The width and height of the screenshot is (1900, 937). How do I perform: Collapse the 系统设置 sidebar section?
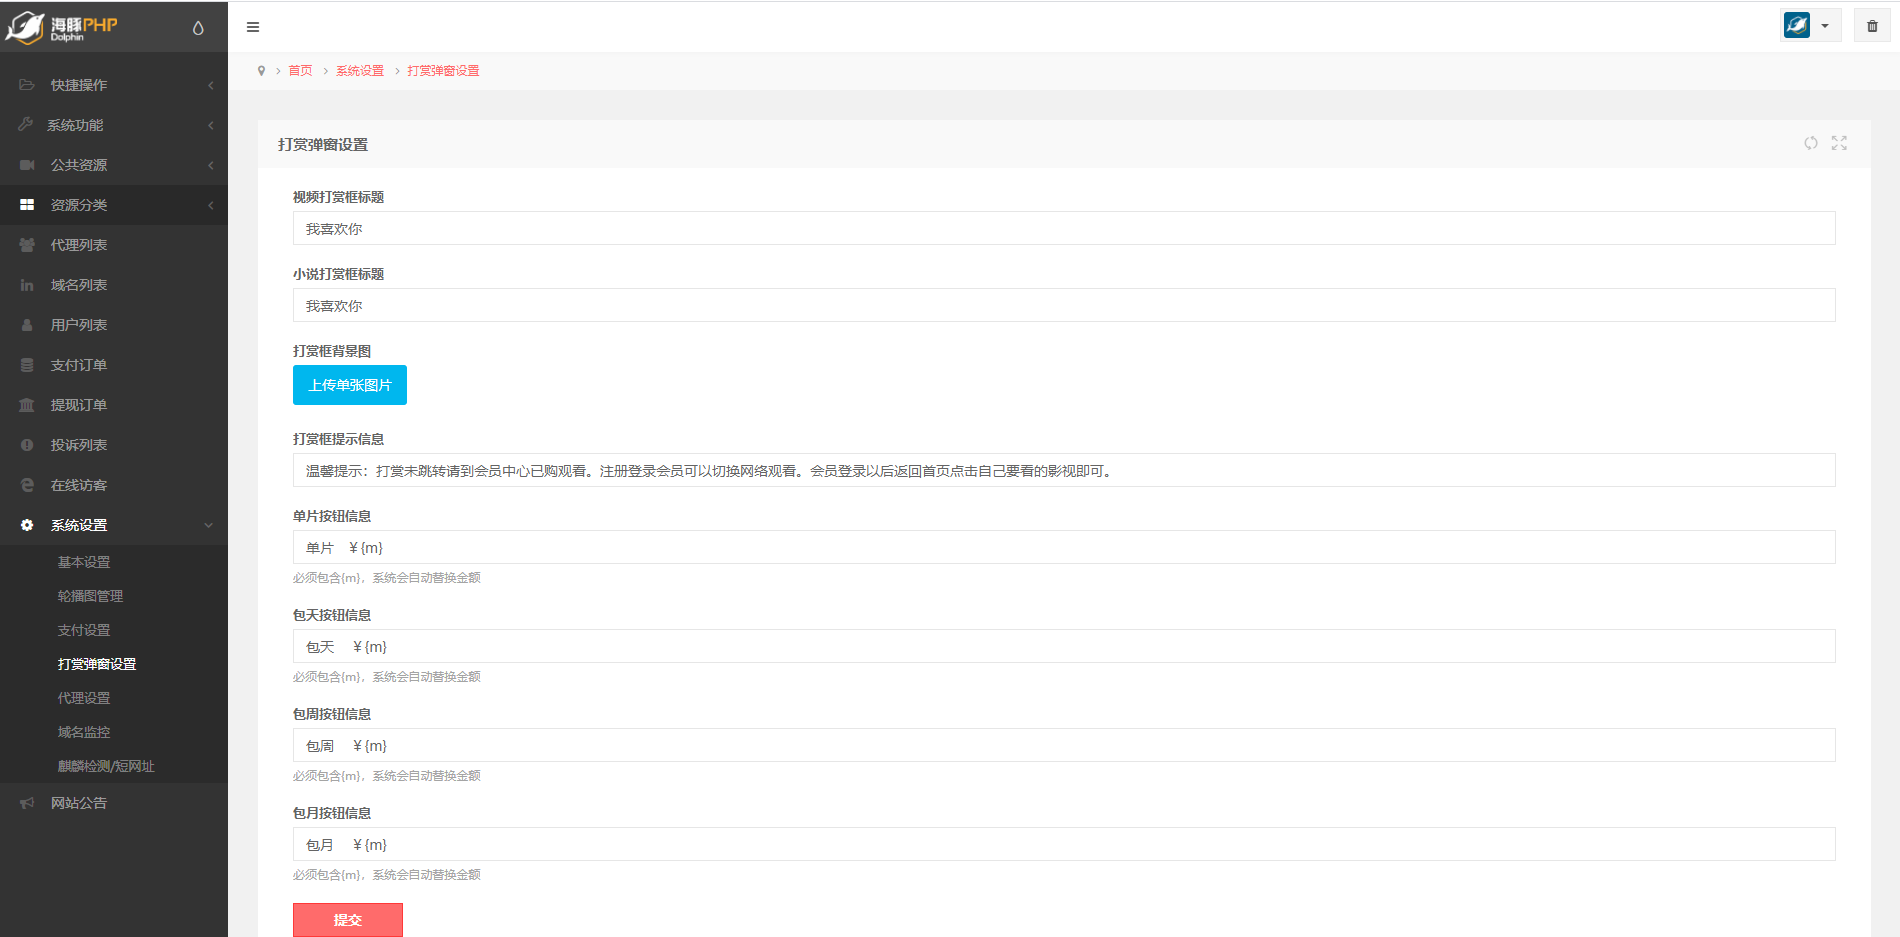pos(113,525)
